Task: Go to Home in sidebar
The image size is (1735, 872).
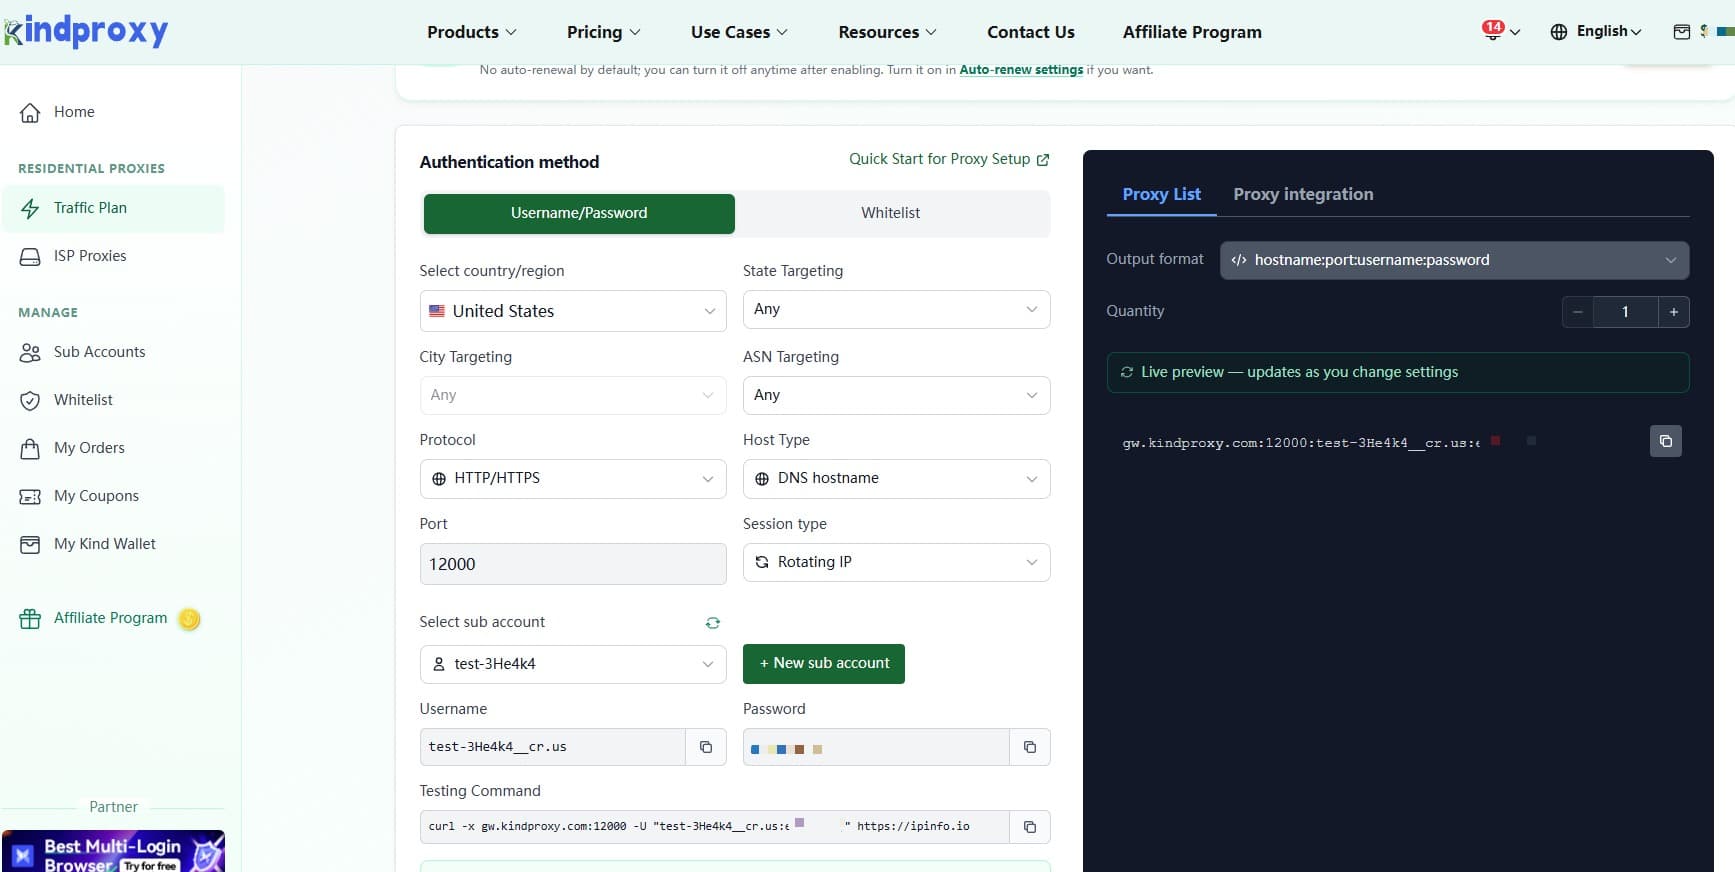Action: (x=113, y=112)
